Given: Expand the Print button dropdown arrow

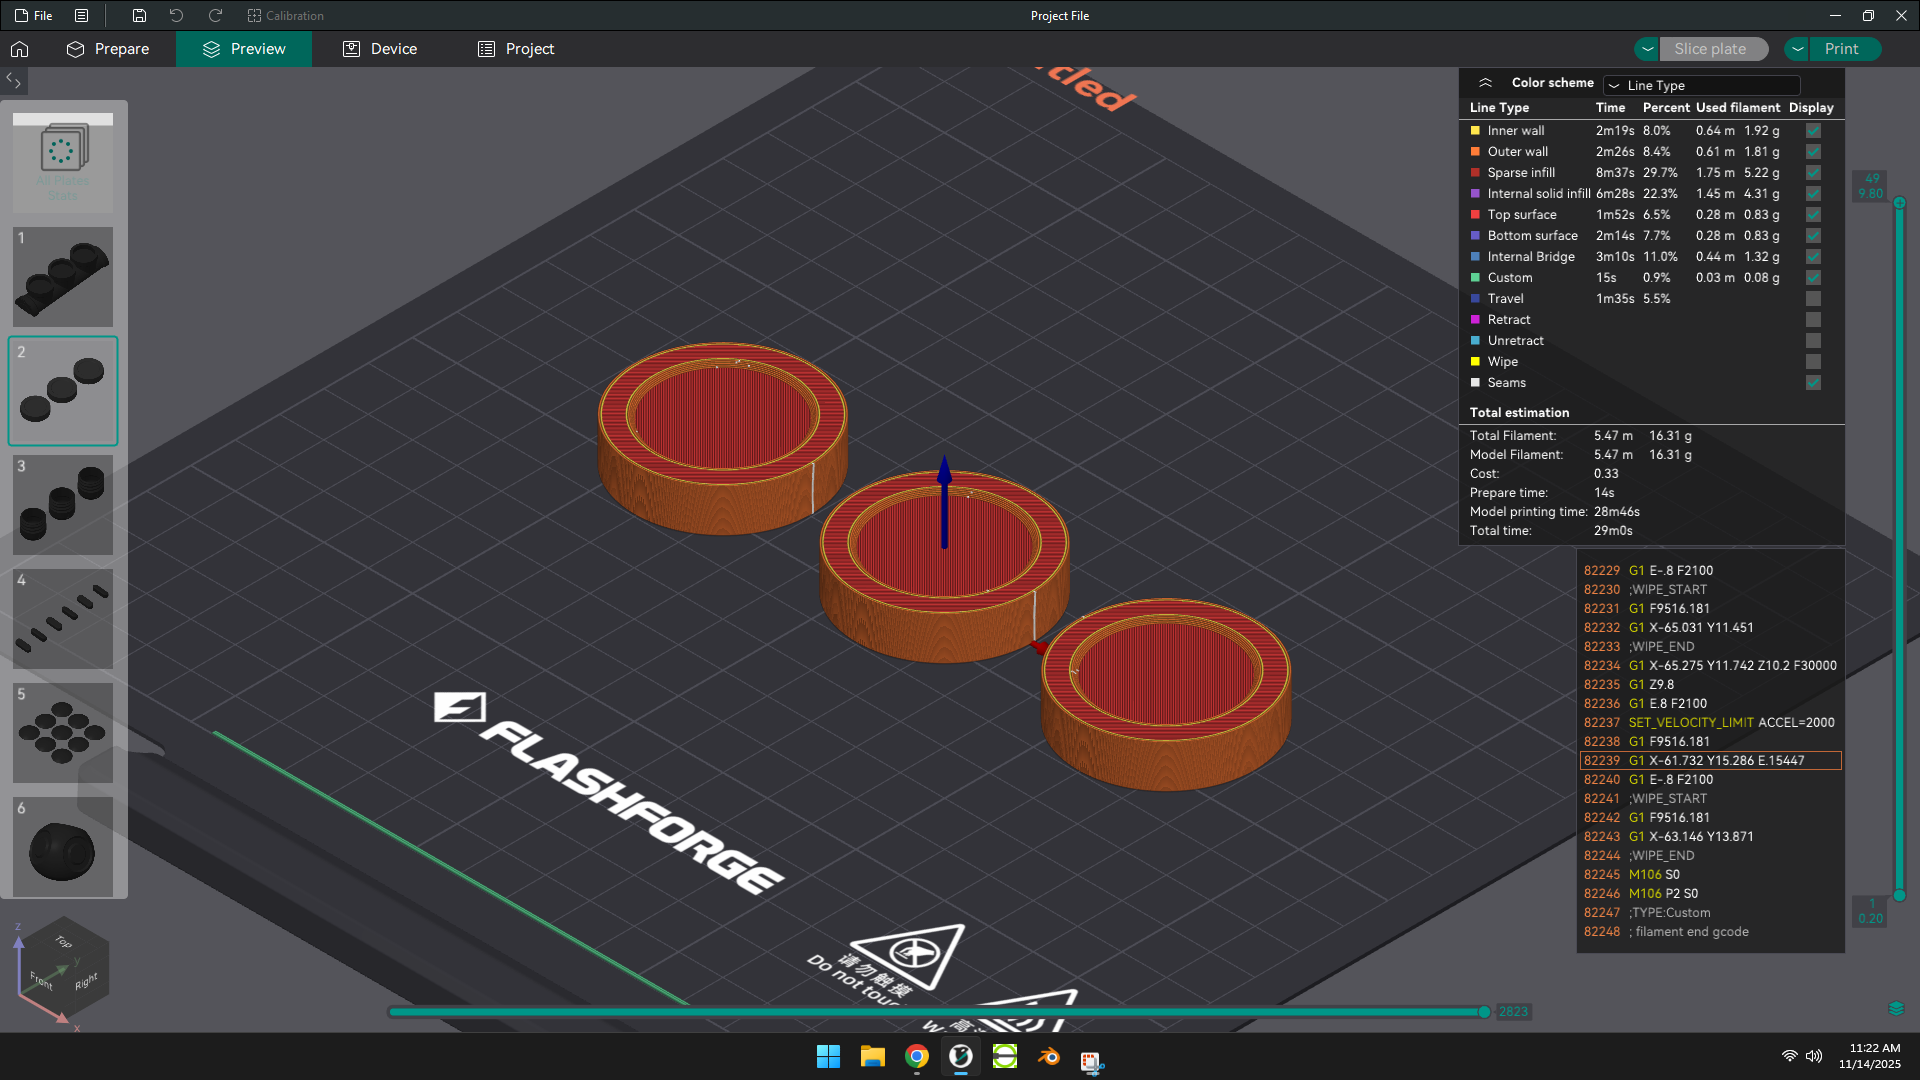Looking at the screenshot, I should coord(1798,49).
